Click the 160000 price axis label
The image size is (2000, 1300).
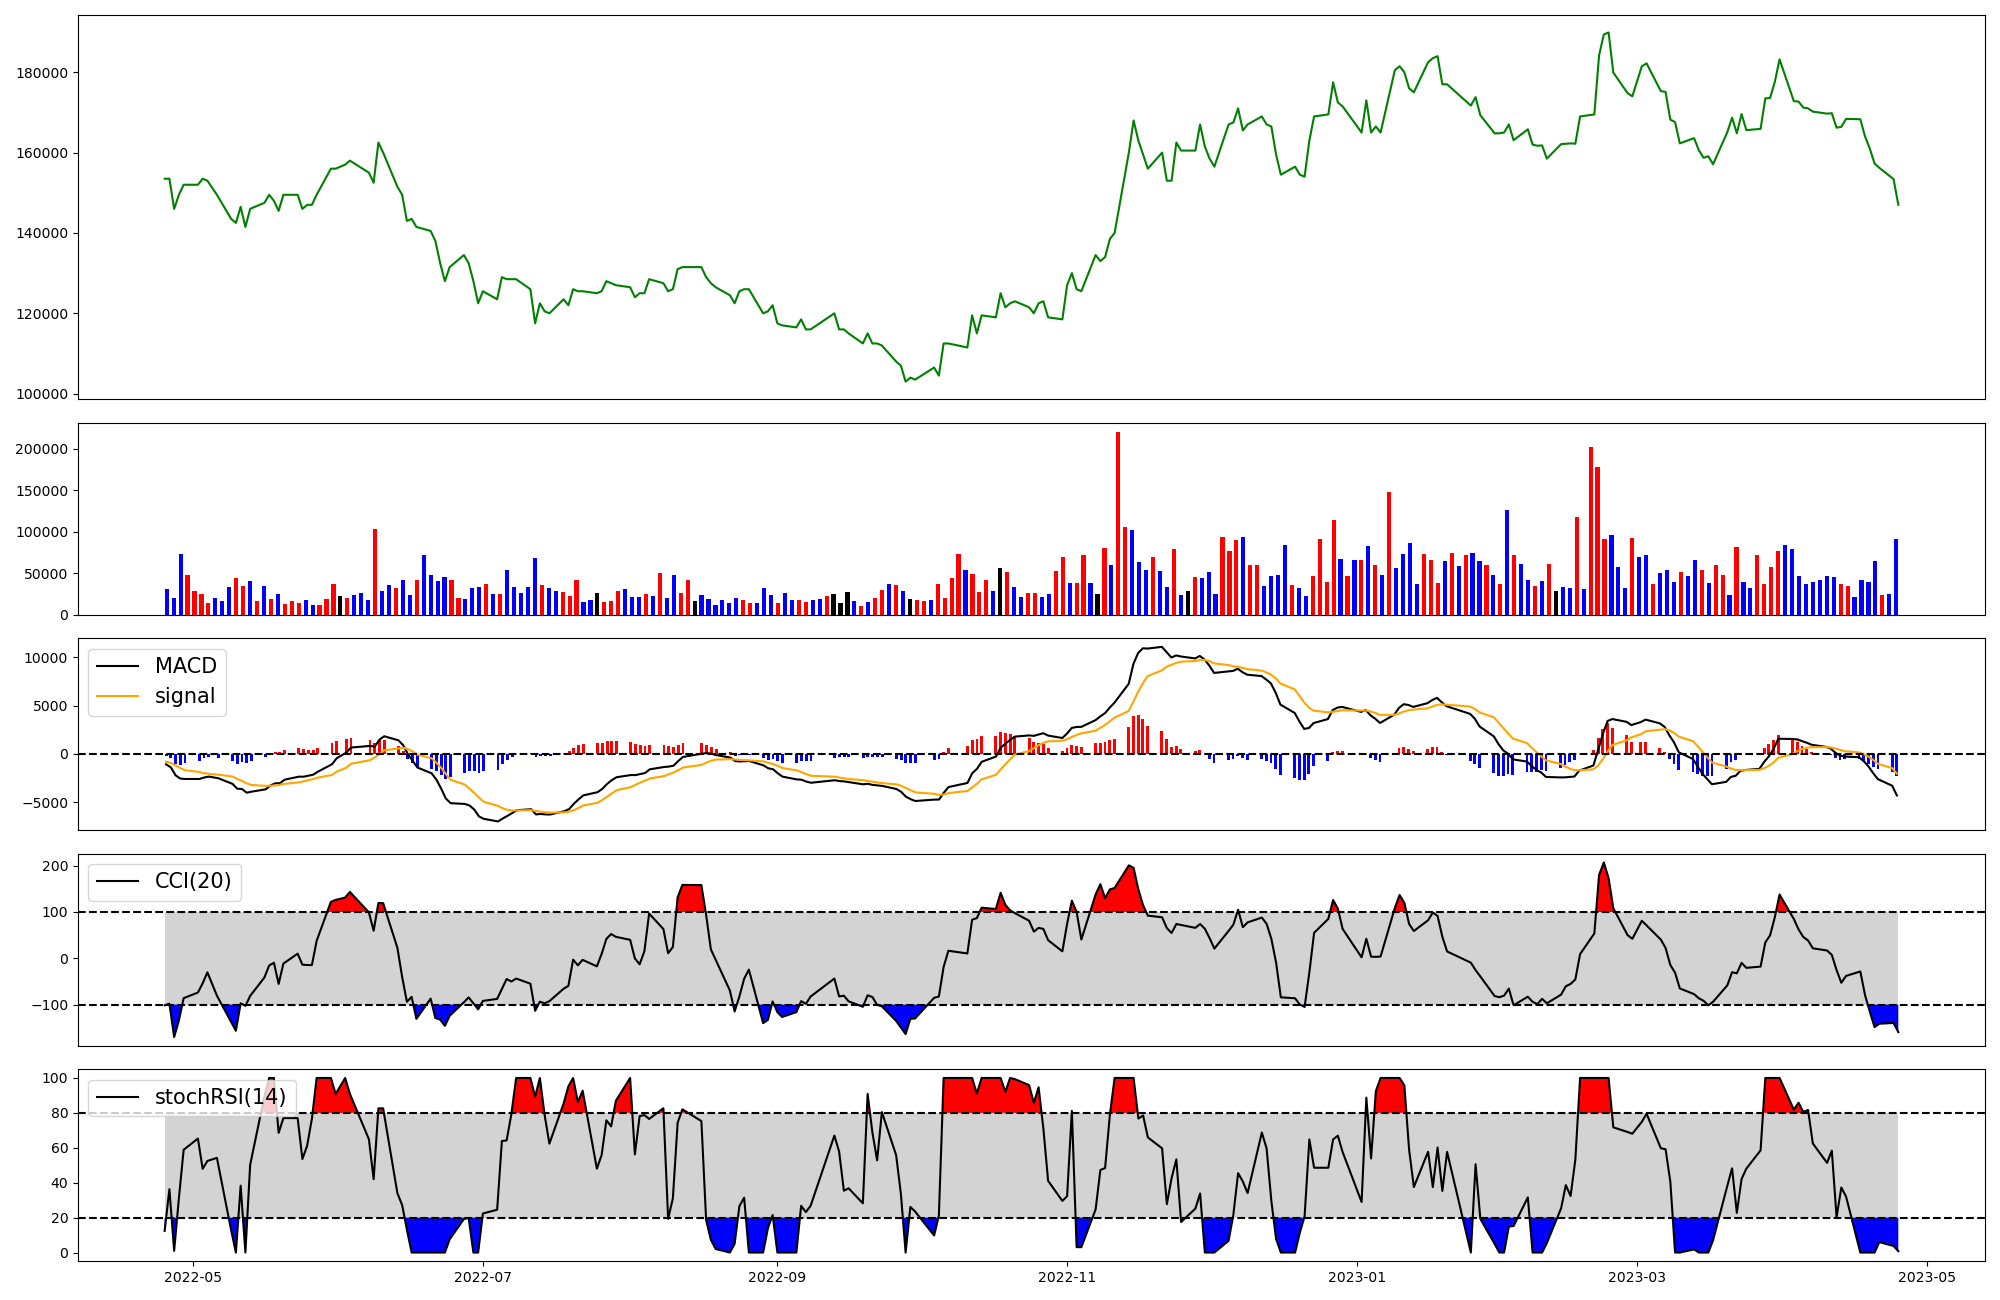click(42, 153)
